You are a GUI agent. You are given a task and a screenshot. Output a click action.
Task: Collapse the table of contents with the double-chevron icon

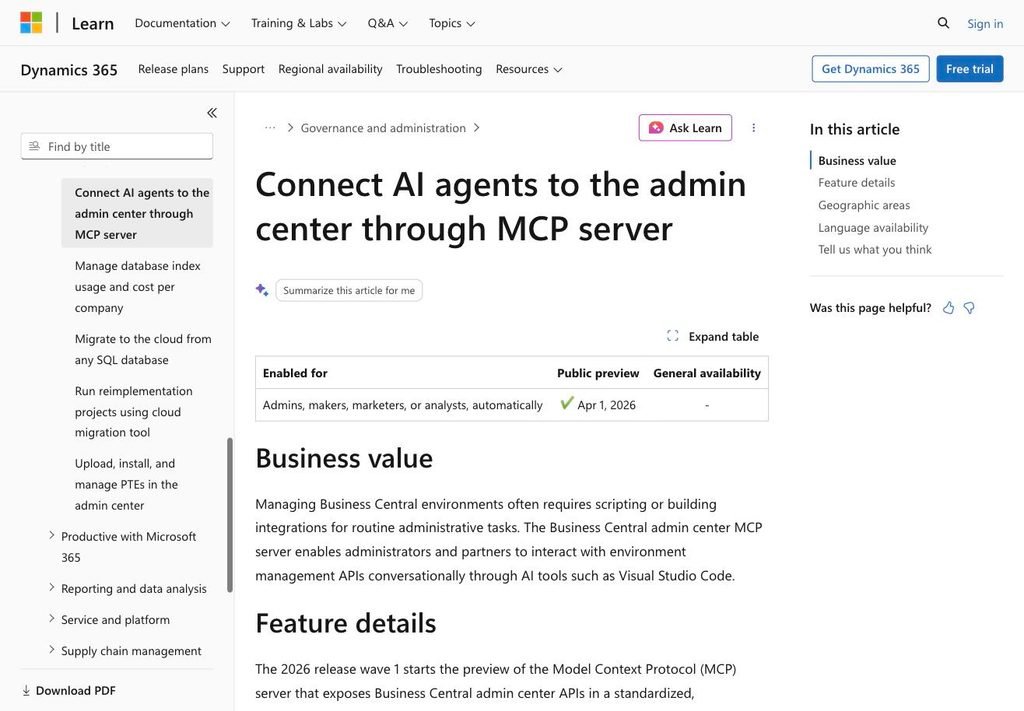click(x=212, y=113)
